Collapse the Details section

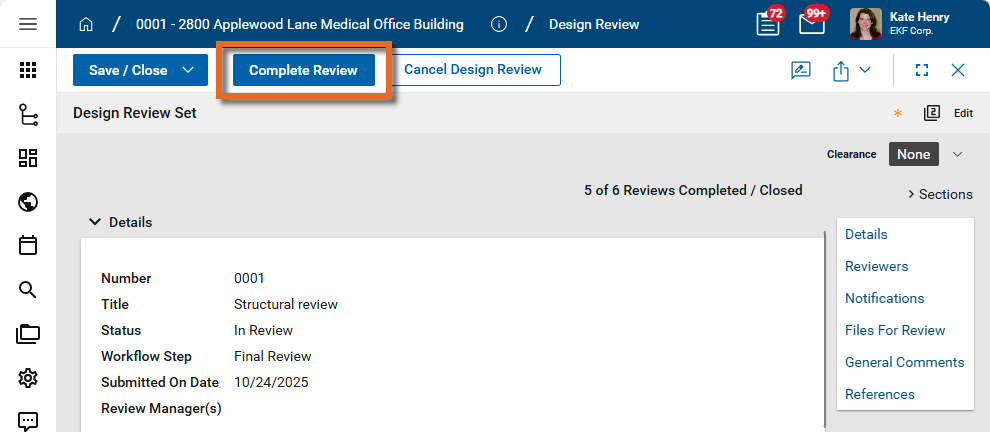tap(95, 222)
